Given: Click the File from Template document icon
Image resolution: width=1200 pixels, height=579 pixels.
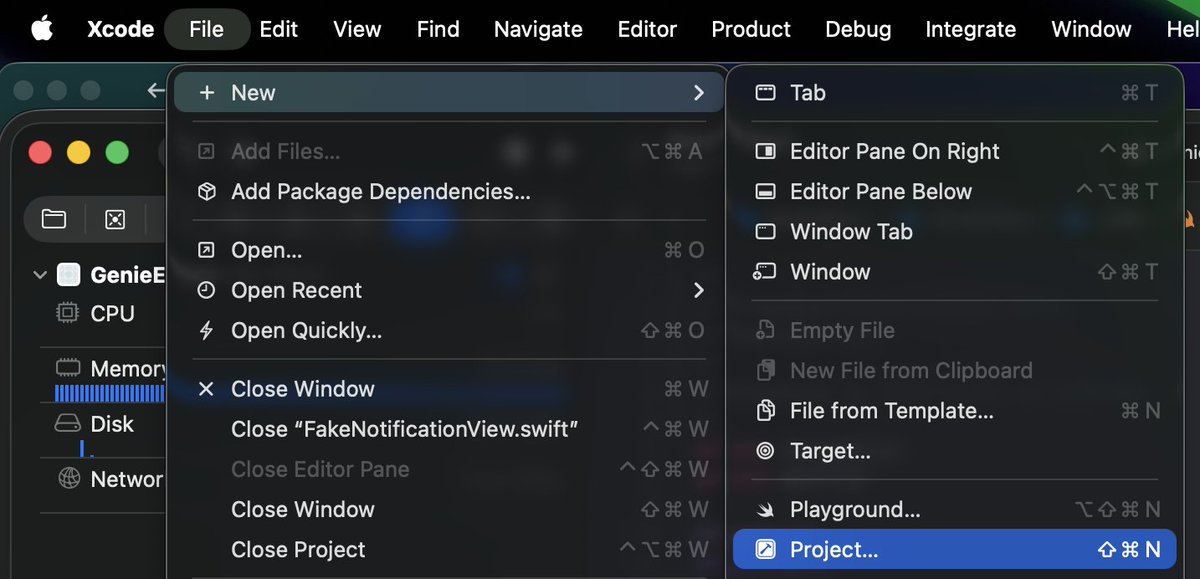Looking at the screenshot, I should coord(765,410).
